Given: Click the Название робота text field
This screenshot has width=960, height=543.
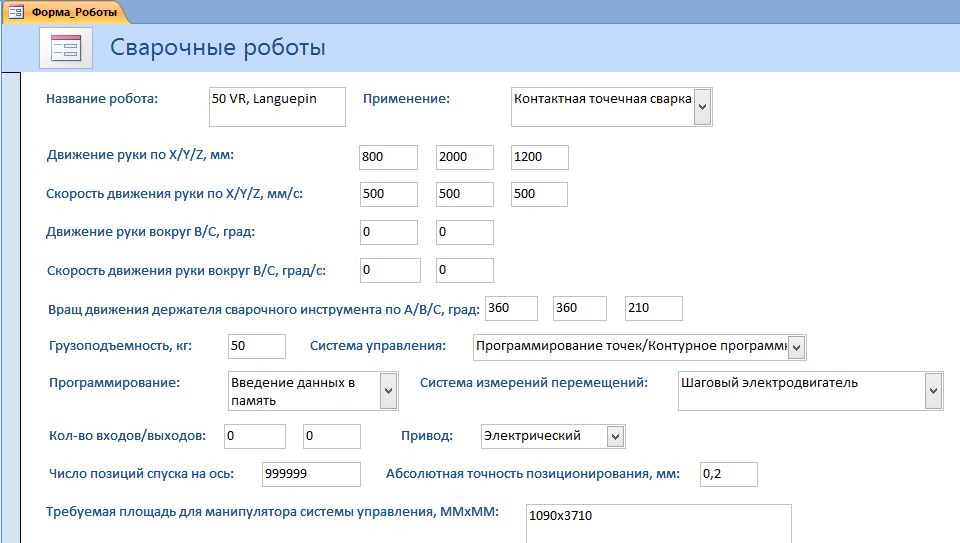Looking at the screenshot, I should click(277, 107).
